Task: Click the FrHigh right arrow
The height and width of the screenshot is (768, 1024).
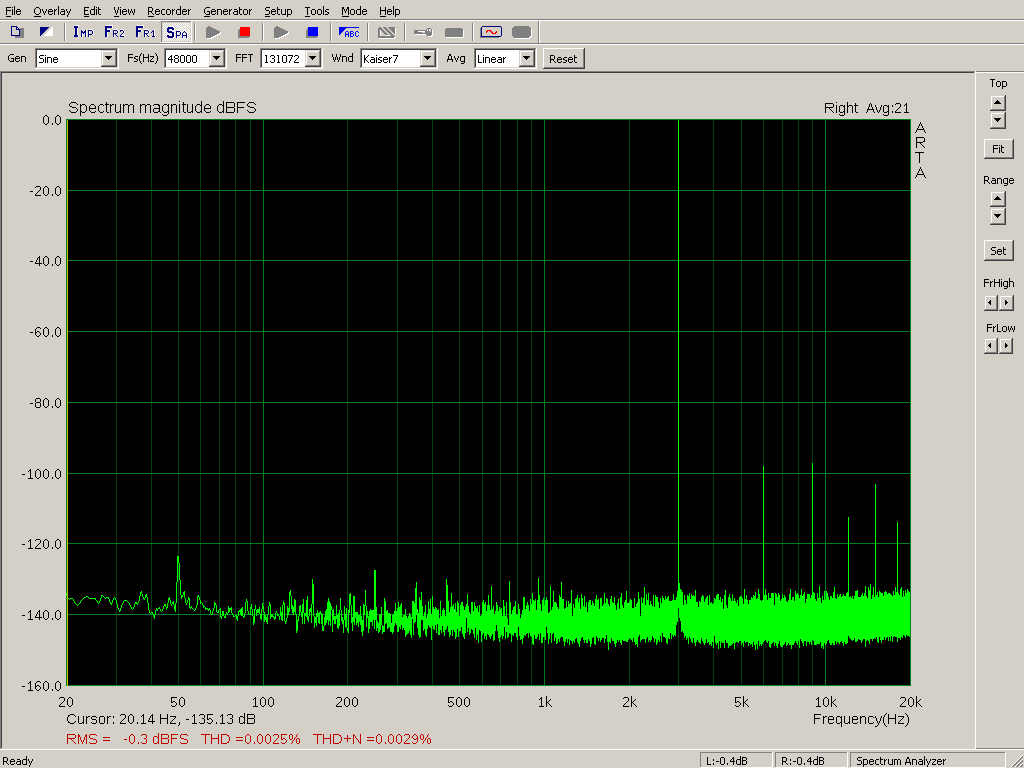Action: (x=1006, y=302)
